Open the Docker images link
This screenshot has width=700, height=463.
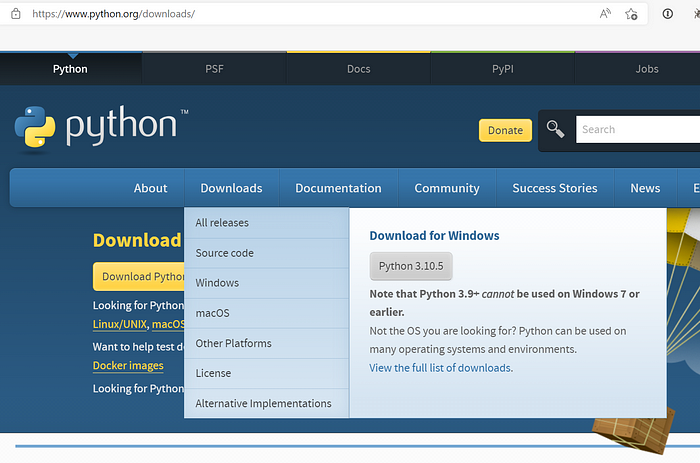tap(128, 366)
